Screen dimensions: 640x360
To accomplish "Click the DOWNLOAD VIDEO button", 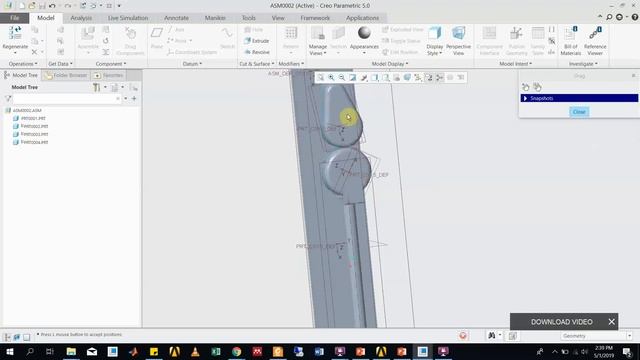I will [x=562, y=322].
